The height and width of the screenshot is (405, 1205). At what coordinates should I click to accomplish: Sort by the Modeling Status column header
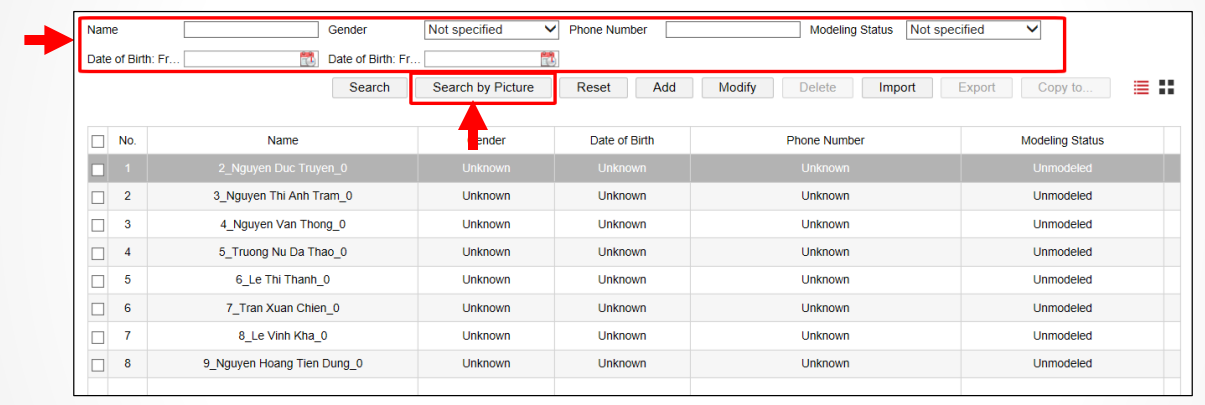tap(1062, 141)
